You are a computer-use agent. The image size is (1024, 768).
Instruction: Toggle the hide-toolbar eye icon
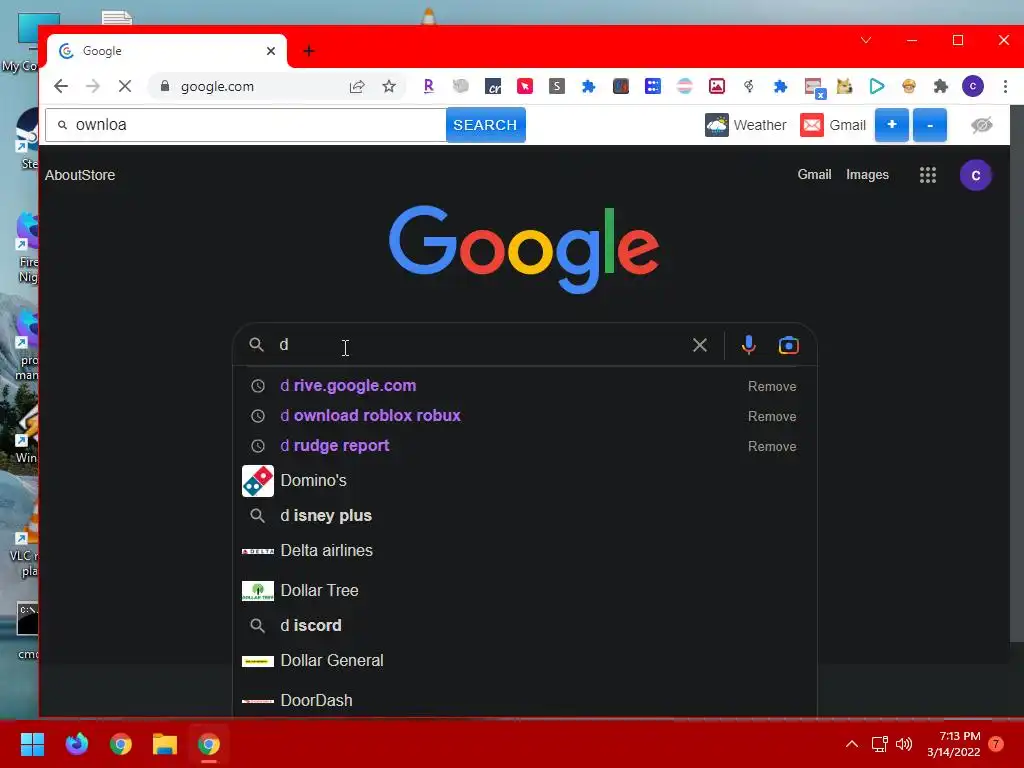coord(982,125)
